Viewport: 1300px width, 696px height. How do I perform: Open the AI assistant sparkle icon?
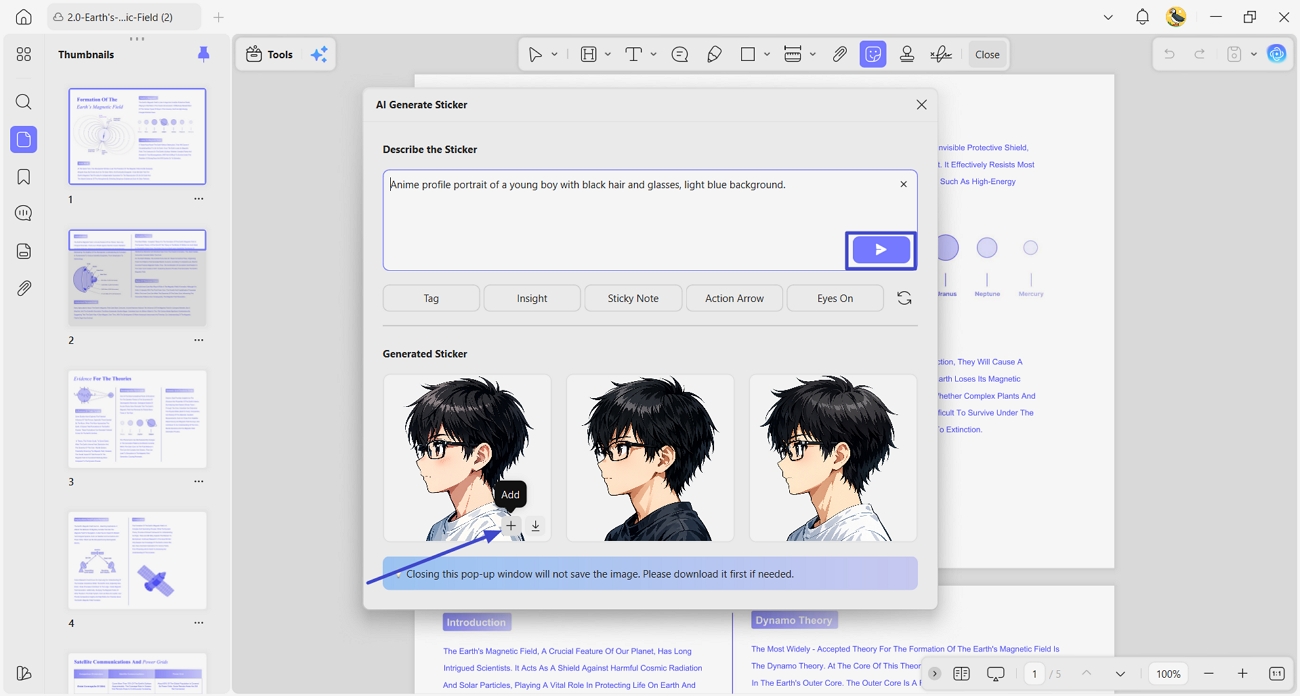(x=319, y=55)
